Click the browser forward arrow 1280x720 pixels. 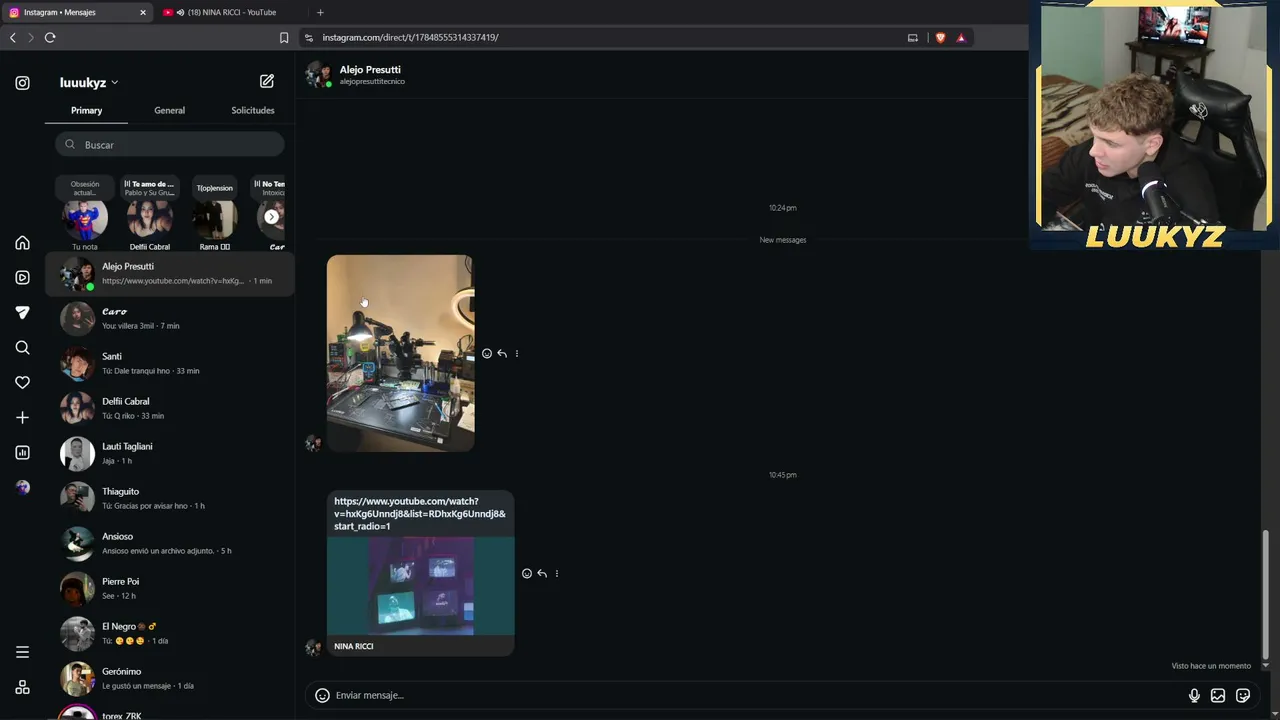point(31,38)
